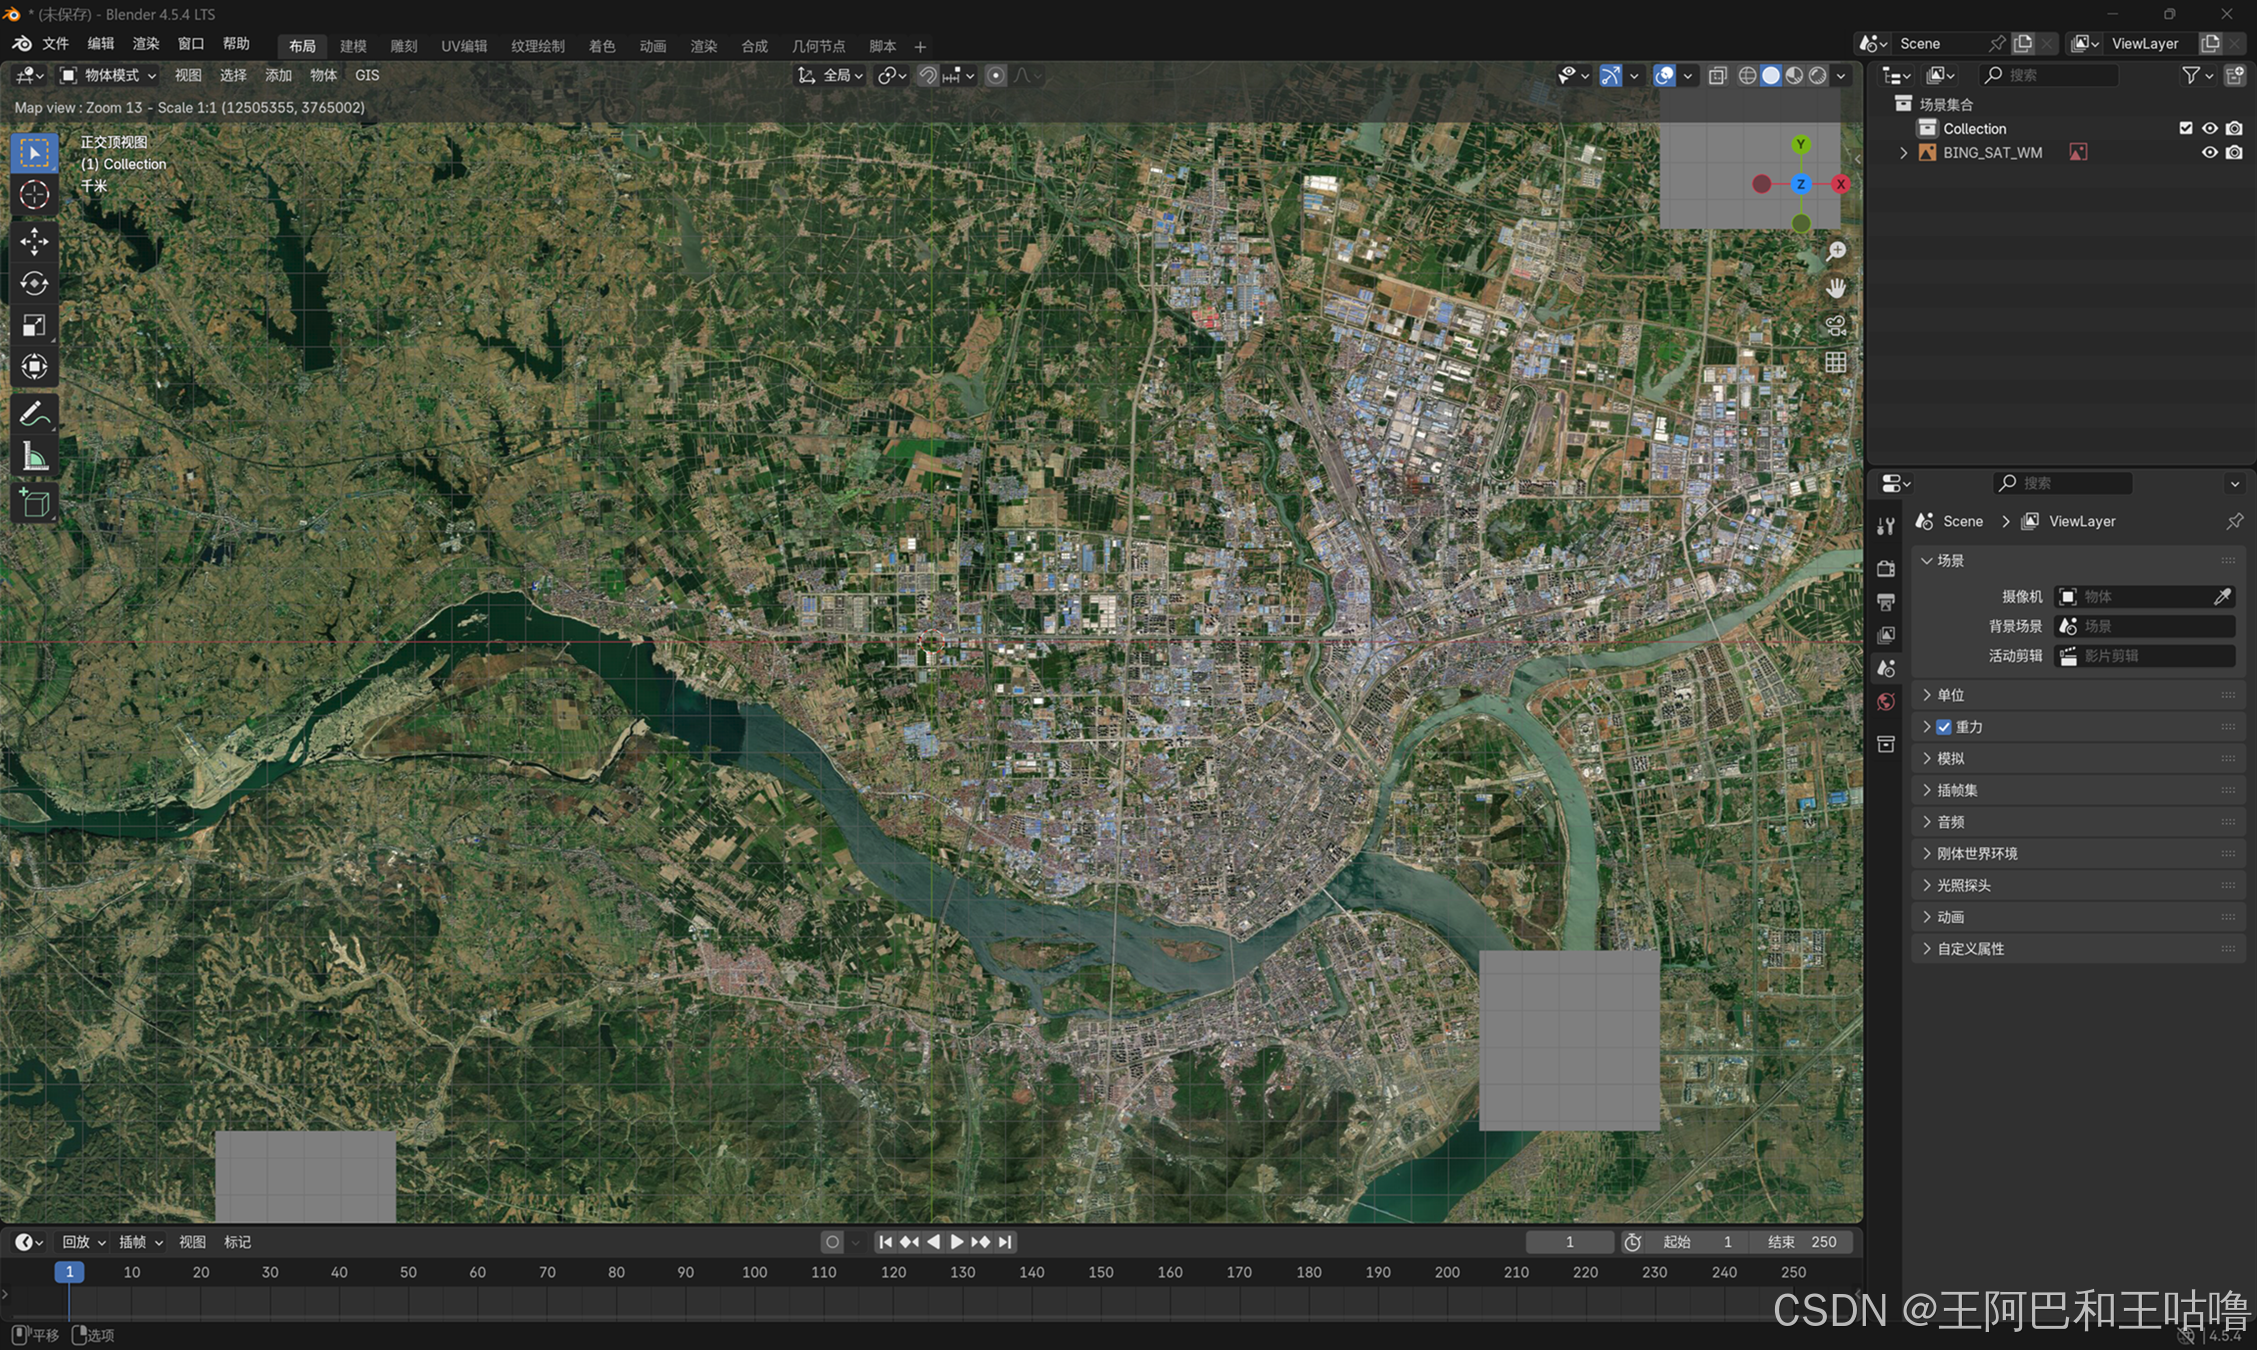
Task: Click frame 100 on the timeline ruler
Action: tap(754, 1272)
